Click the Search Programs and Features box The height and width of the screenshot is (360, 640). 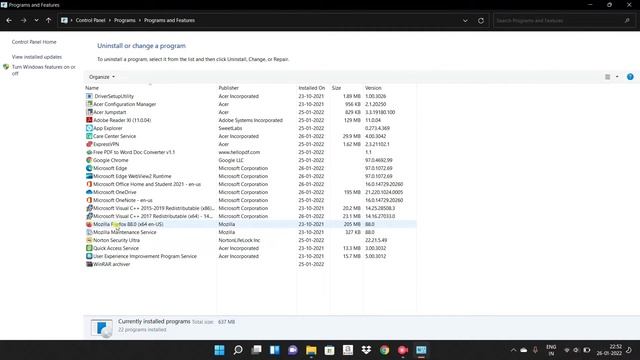coord(563,20)
